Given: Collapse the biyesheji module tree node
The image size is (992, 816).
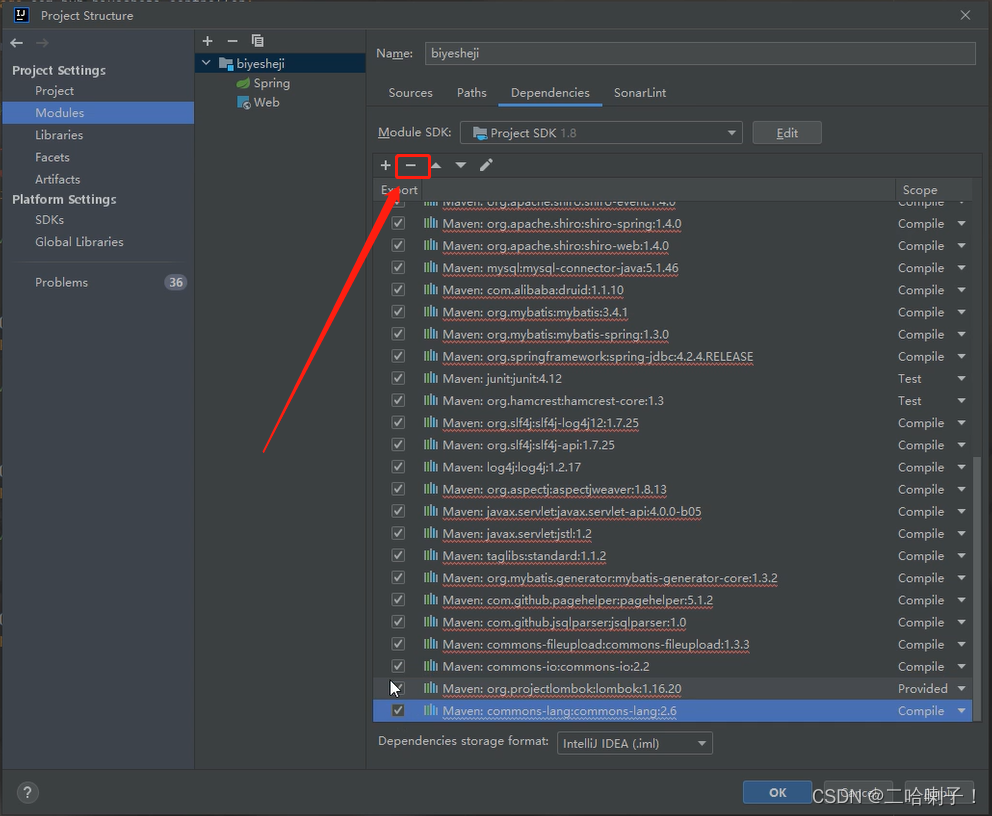Looking at the screenshot, I should (206, 63).
